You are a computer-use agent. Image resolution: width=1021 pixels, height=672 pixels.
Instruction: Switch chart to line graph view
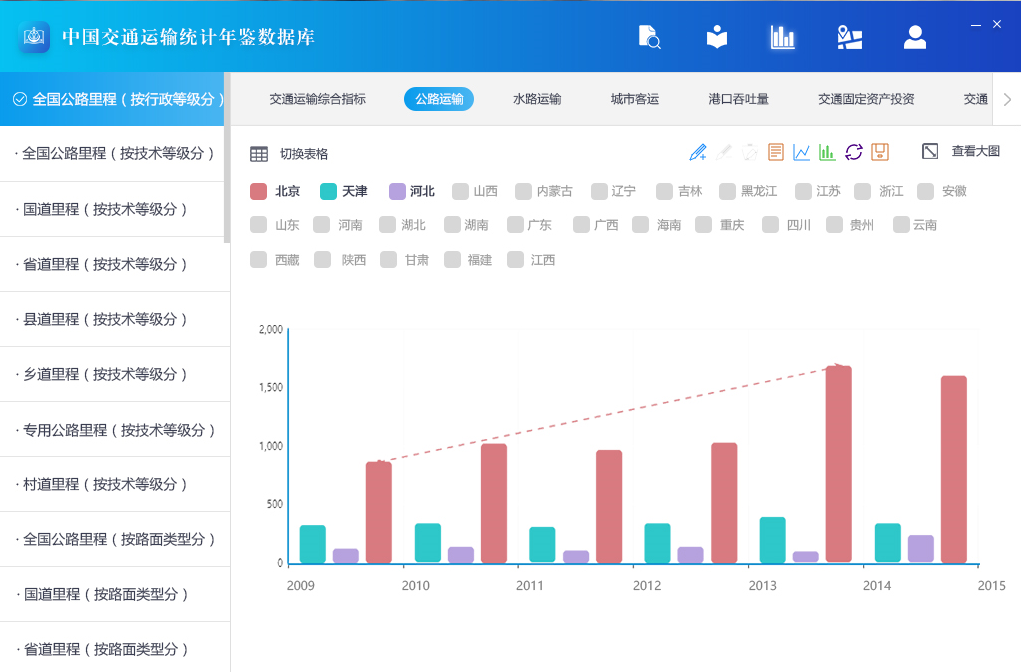point(801,152)
